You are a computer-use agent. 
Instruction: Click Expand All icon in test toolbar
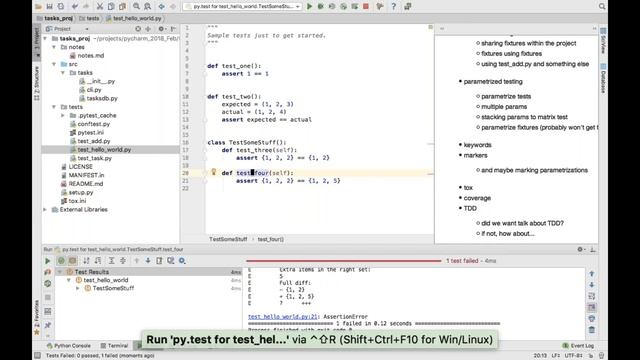click(x=111, y=261)
